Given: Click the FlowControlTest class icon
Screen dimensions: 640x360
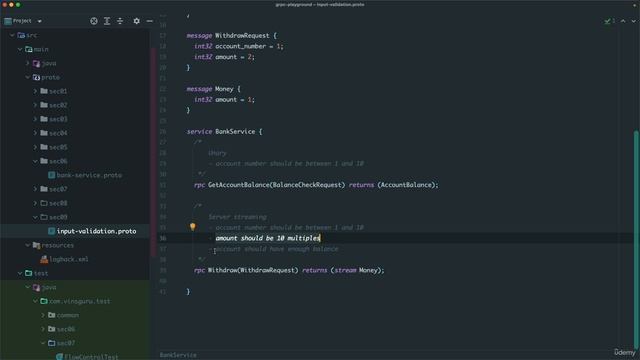Looking at the screenshot, I should 59,357.
